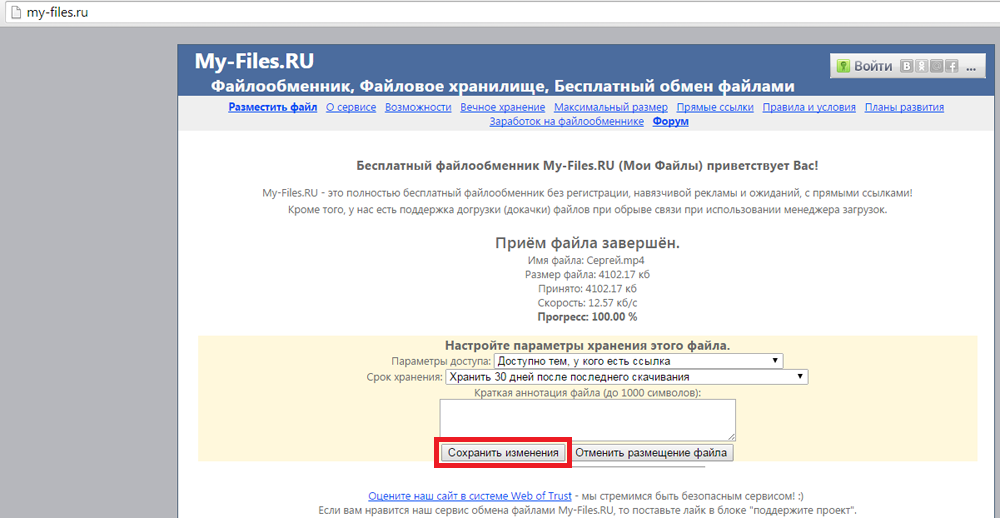Click the Имя файла: Сергей.mp4 text
Image resolution: width=1000 pixels, height=518 pixels.
587,260
